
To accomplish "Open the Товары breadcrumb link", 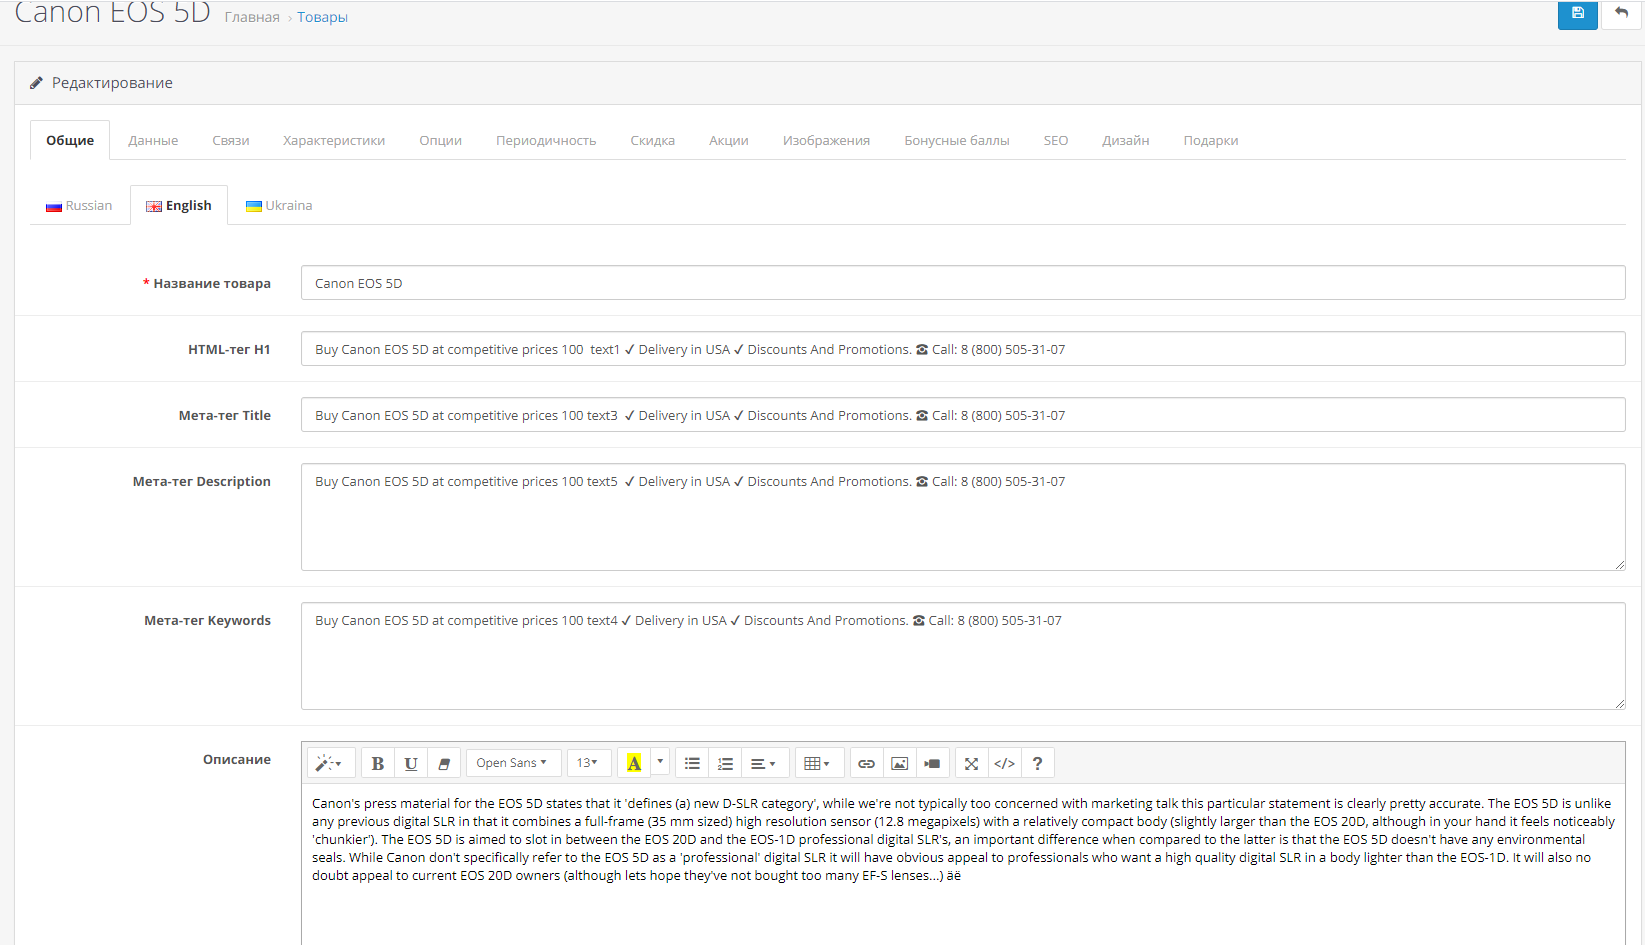I will point(322,17).
